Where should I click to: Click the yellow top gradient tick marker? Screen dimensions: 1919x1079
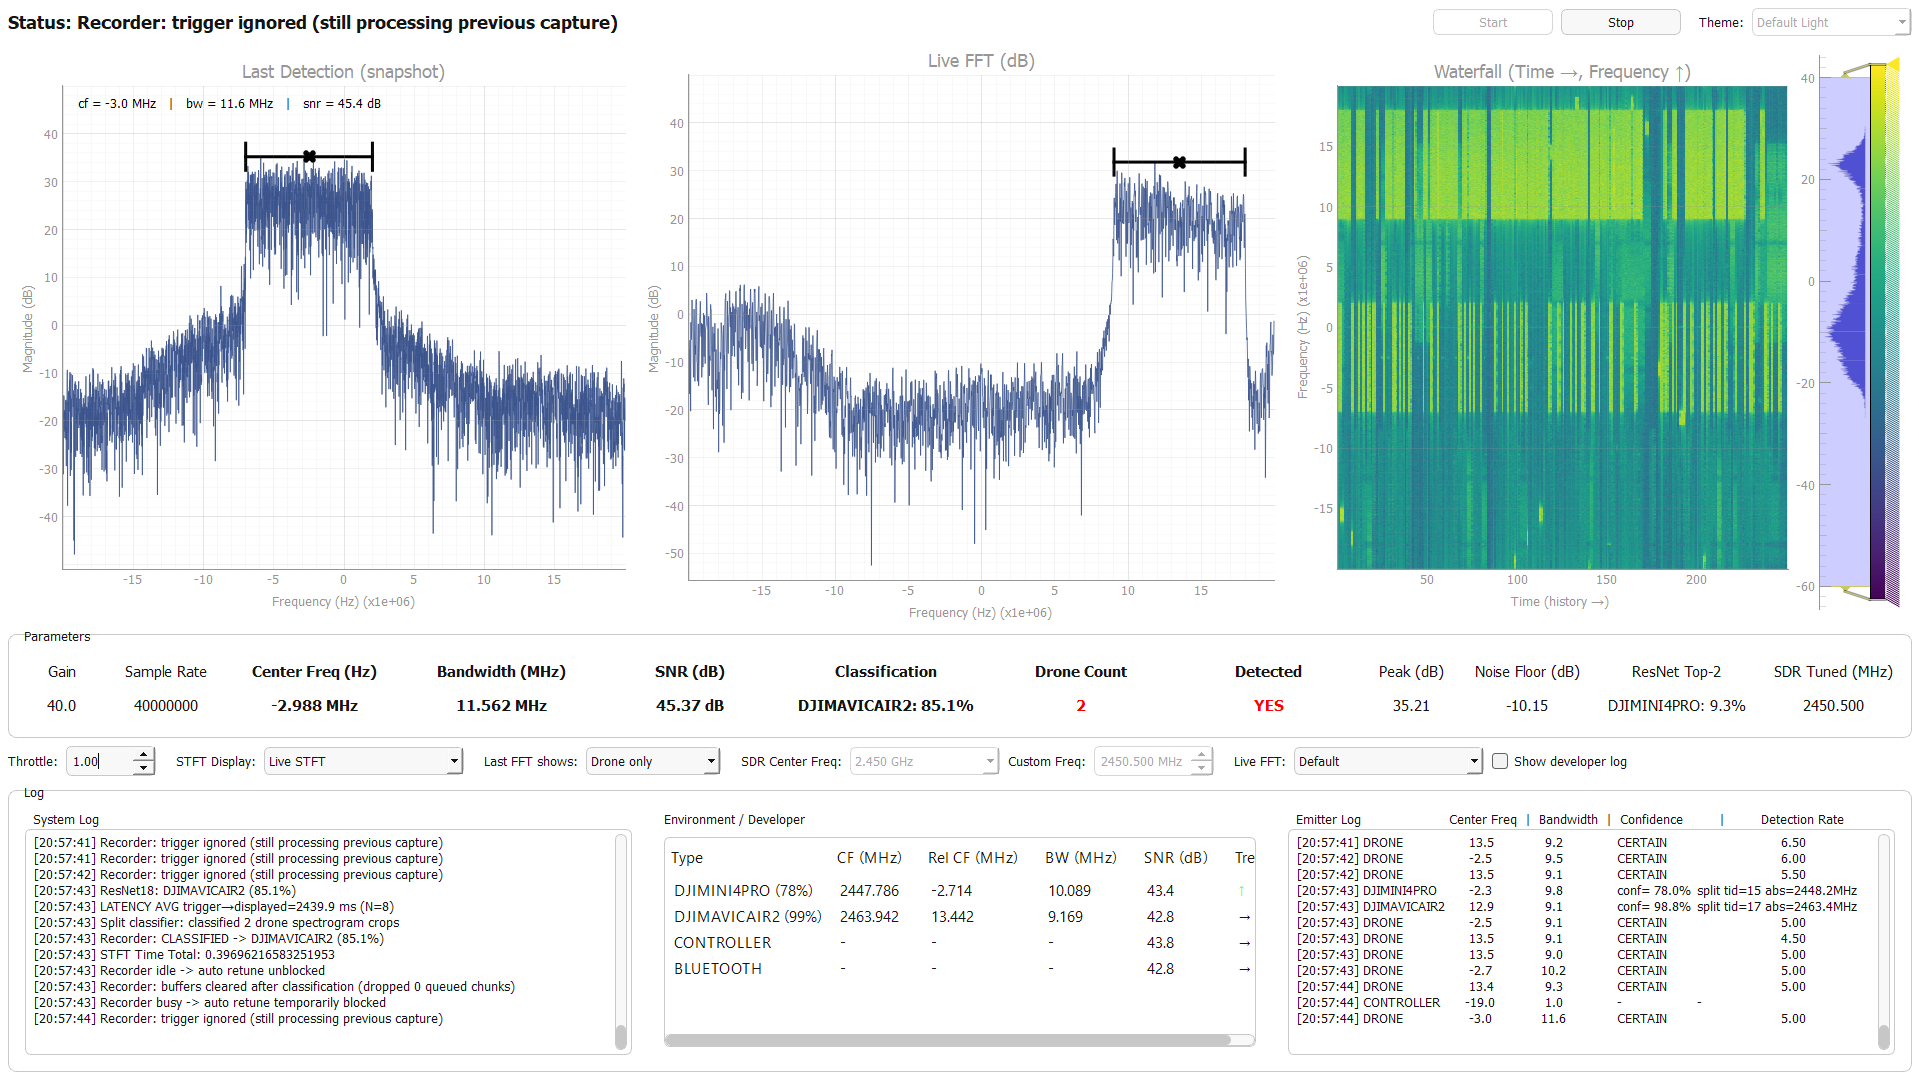(1893, 64)
